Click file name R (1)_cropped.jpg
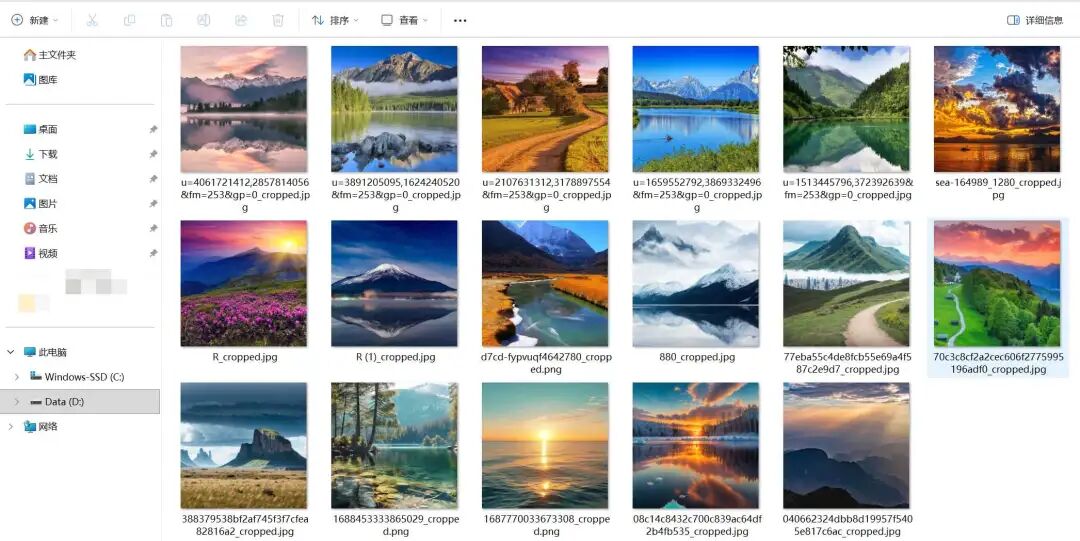The image size is (1080, 541). [x=395, y=357]
